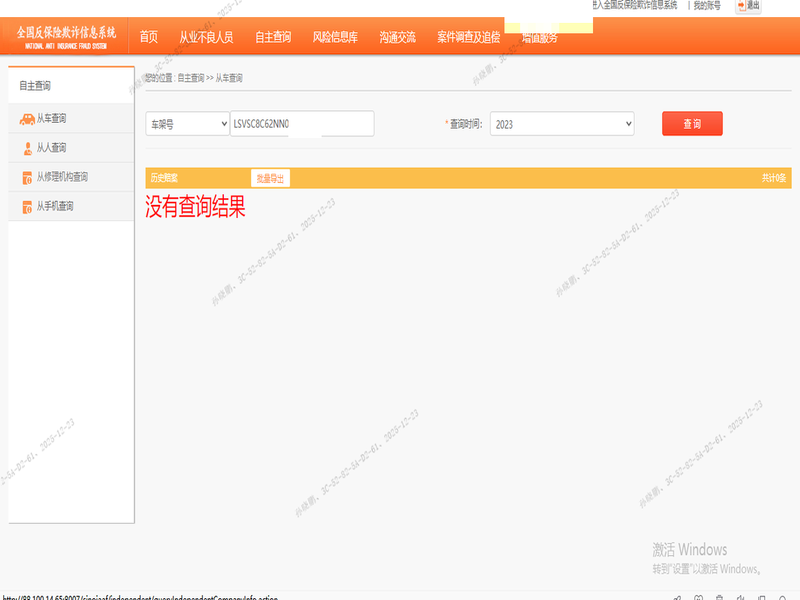Click the 批量导出 batch export button
The image size is (800, 600).
point(270,178)
